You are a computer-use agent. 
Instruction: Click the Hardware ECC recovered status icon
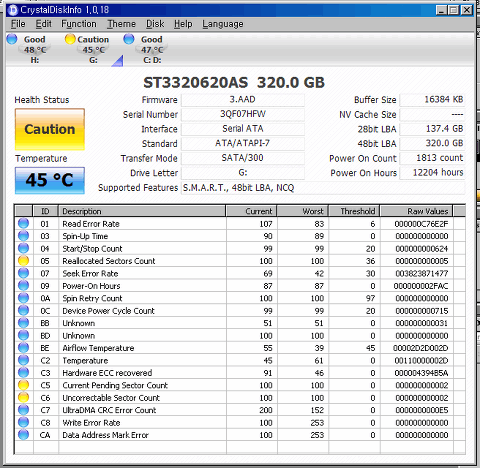23,373
